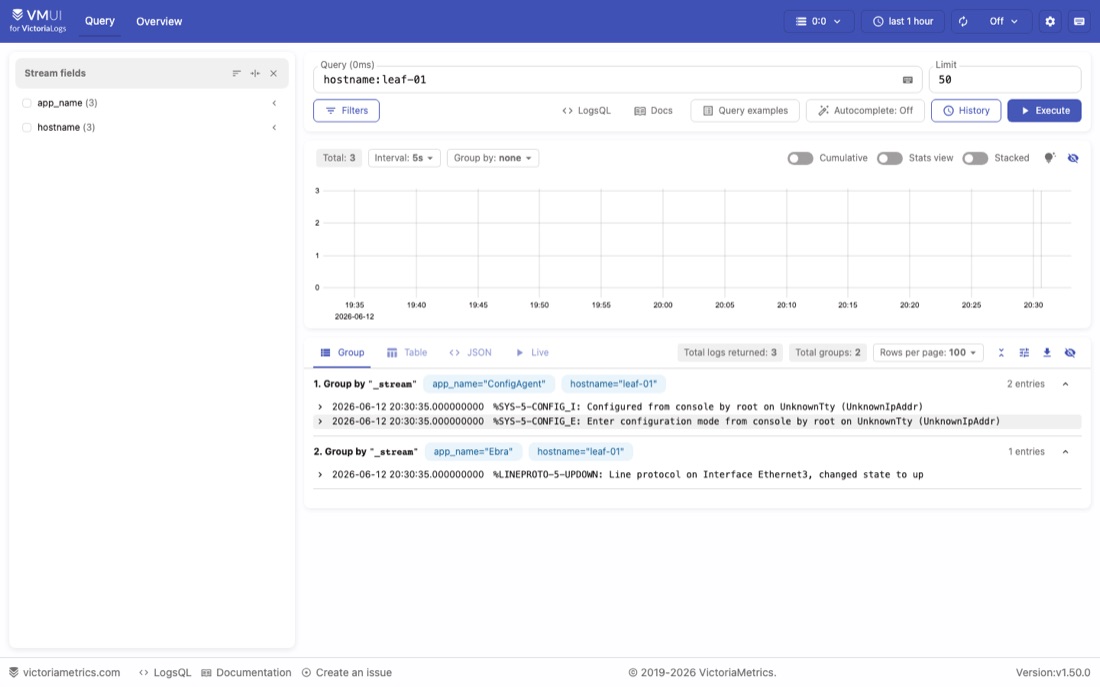Image resolution: width=1100 pixels, height=687 pixels.
Task: Check the app_name stream field checkbox
Action: (x=27, y=103)
